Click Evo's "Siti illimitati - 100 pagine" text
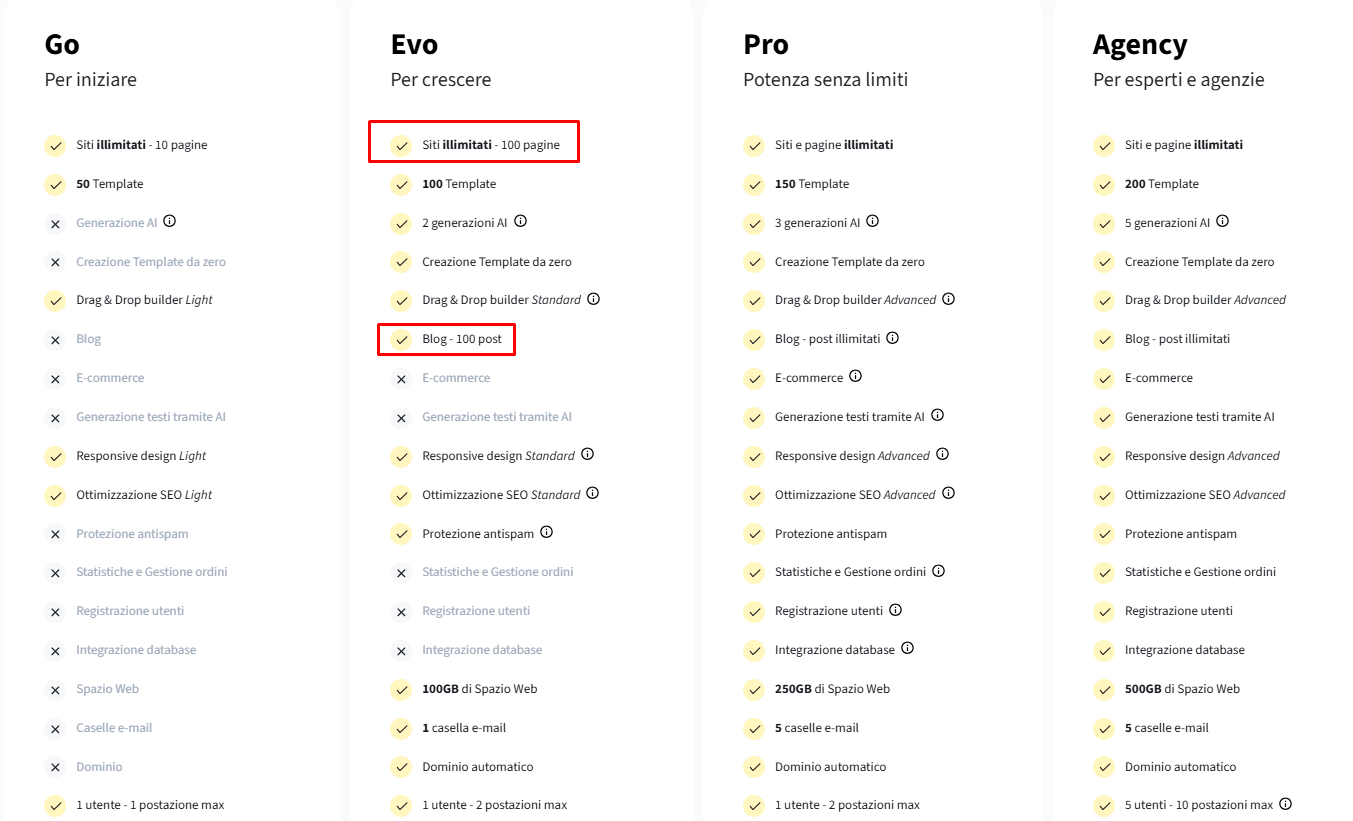The height and width of the screenshot is (821, 1353). point(490,145)
